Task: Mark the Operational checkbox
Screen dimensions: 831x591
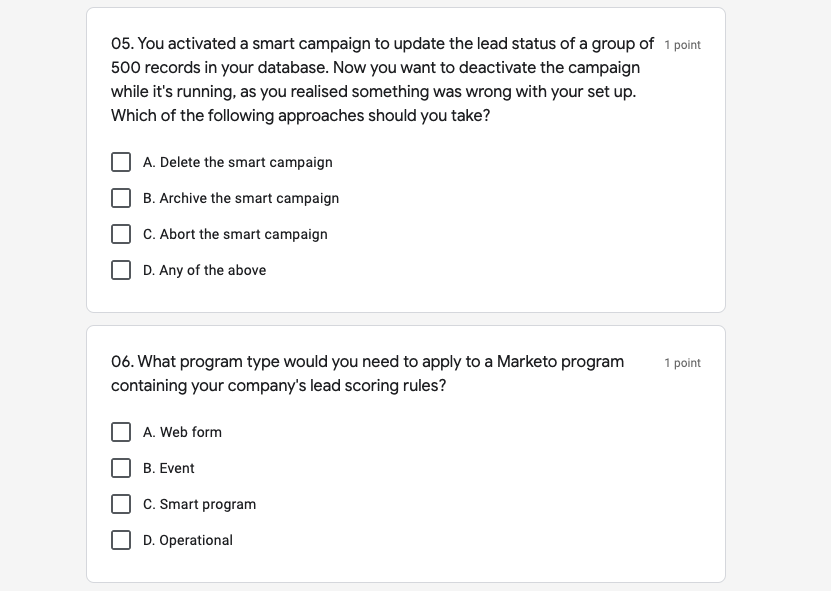Action: coord(121,540)
